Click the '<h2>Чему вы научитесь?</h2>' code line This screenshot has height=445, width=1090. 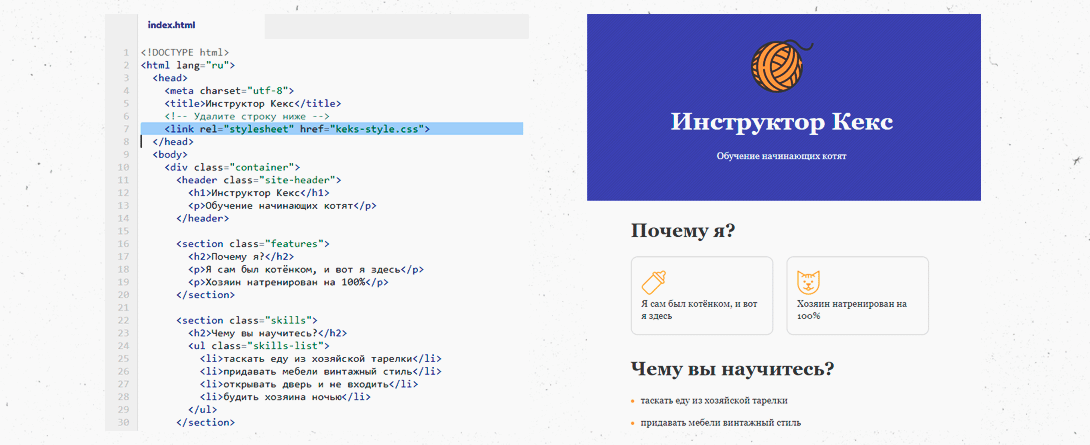268,332
